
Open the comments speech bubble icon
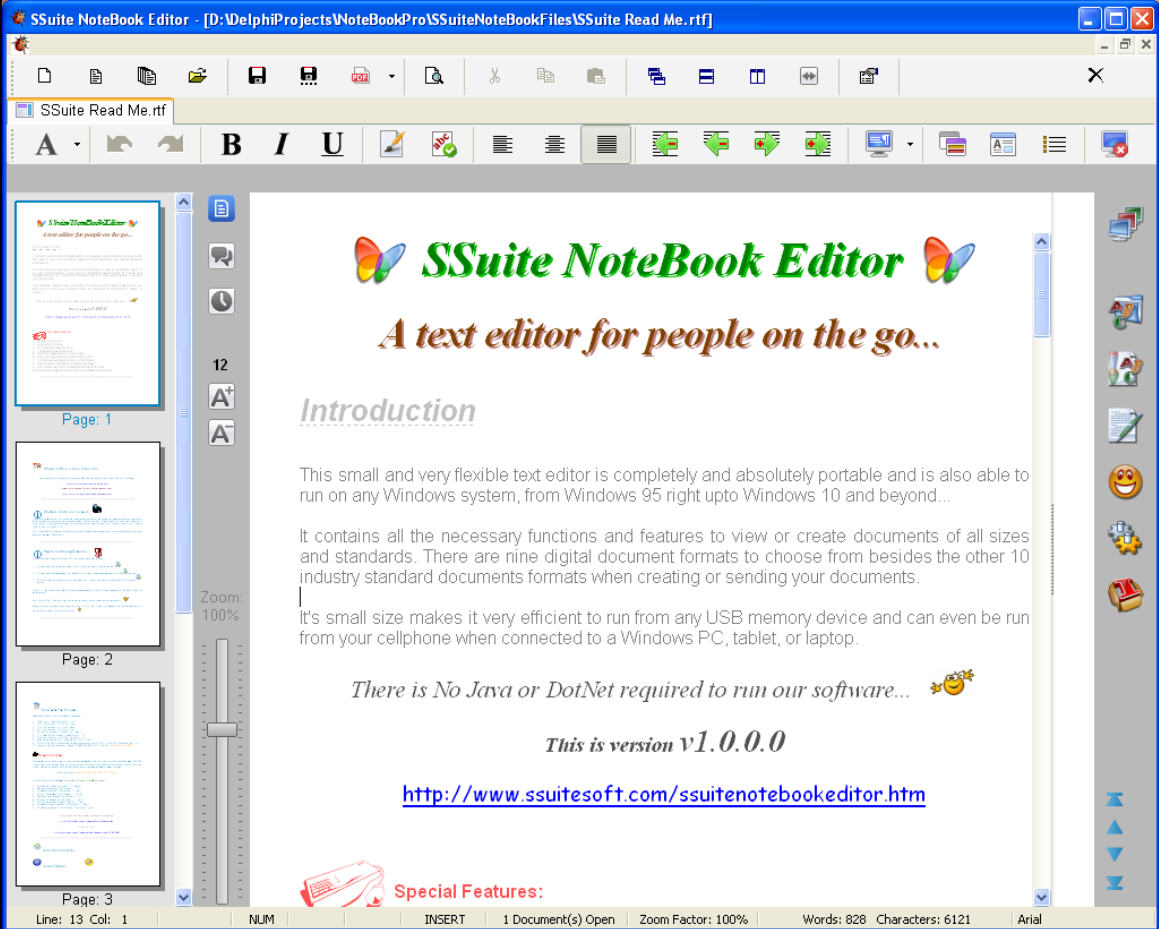pyautogui.click(x=221, y=256)
